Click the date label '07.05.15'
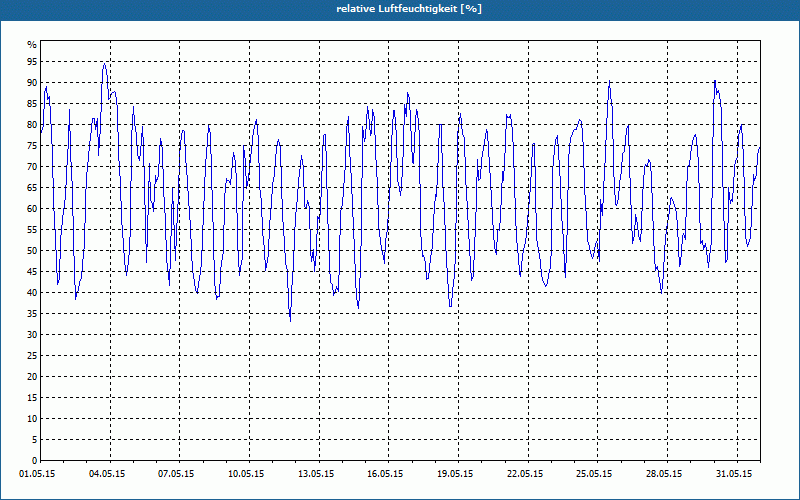The height and width of the screenshot is (500, 800). click(x=177, y=474)
